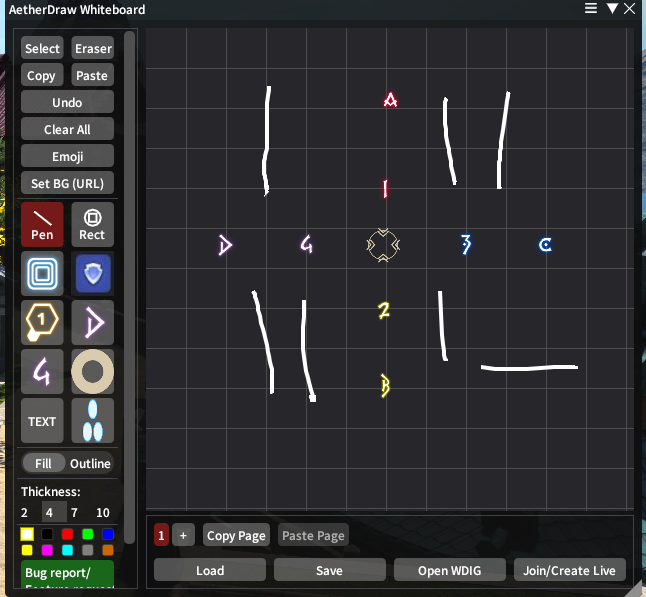646x597 pixels.
Task: Click the purple 4 waymark on canvas
Action: [x=307, y=244]
